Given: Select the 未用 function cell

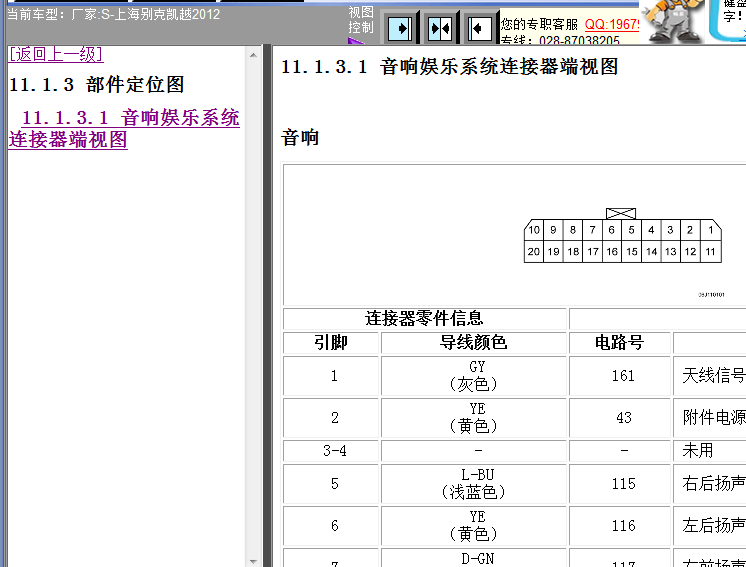Looking at the screenshot, I should [x=710, y=450].
